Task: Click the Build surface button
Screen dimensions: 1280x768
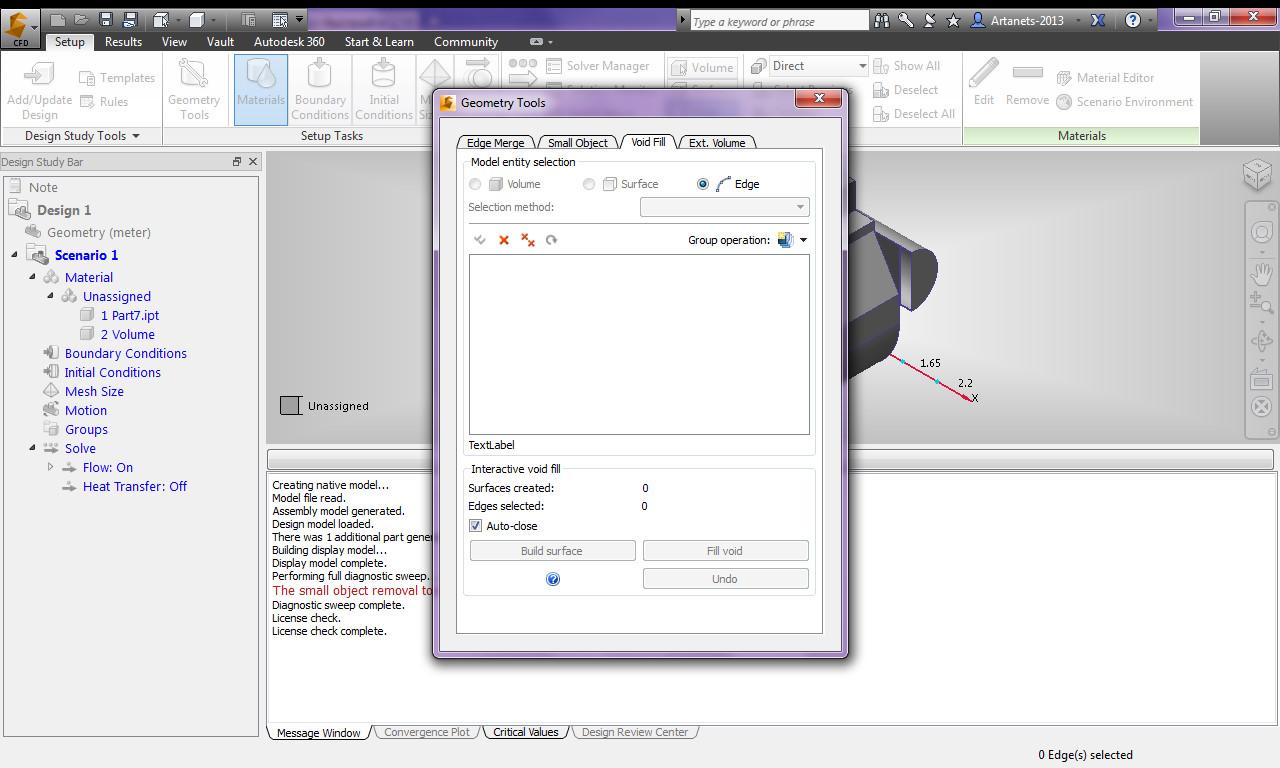Action: point(552,551)
